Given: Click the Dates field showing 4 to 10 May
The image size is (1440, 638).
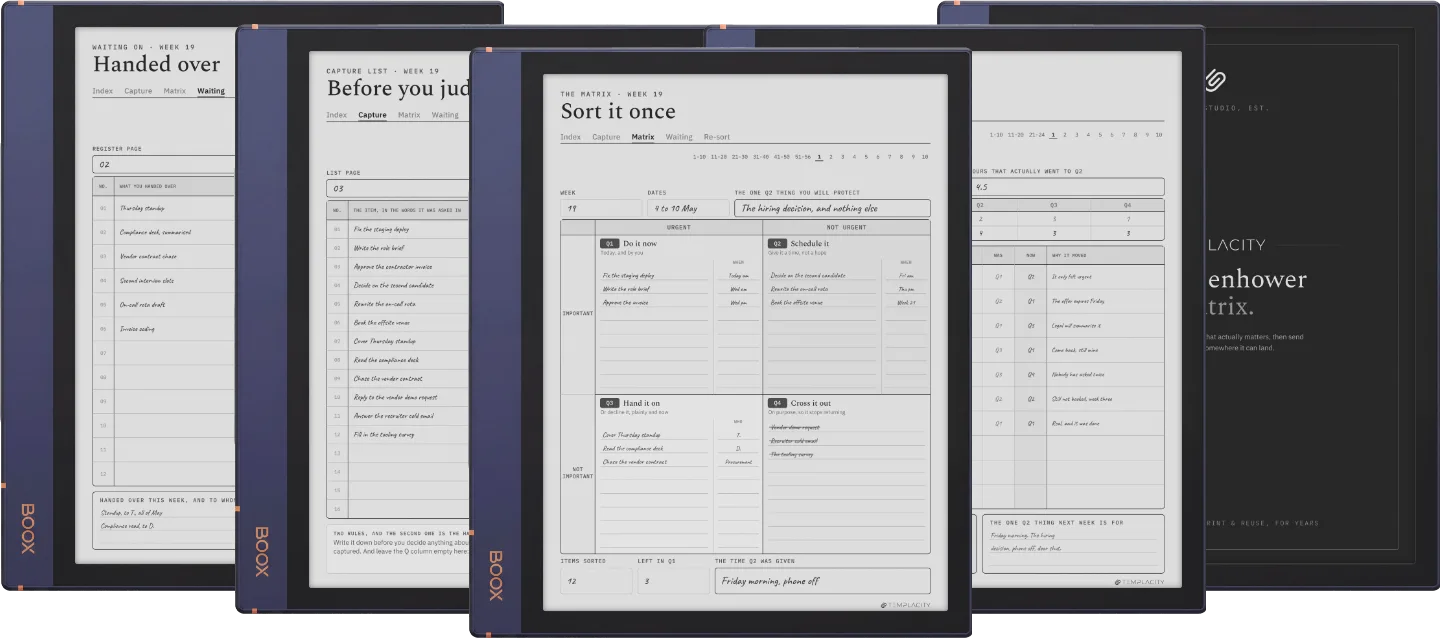Looking at the screenshot, I should click(687, 208).
